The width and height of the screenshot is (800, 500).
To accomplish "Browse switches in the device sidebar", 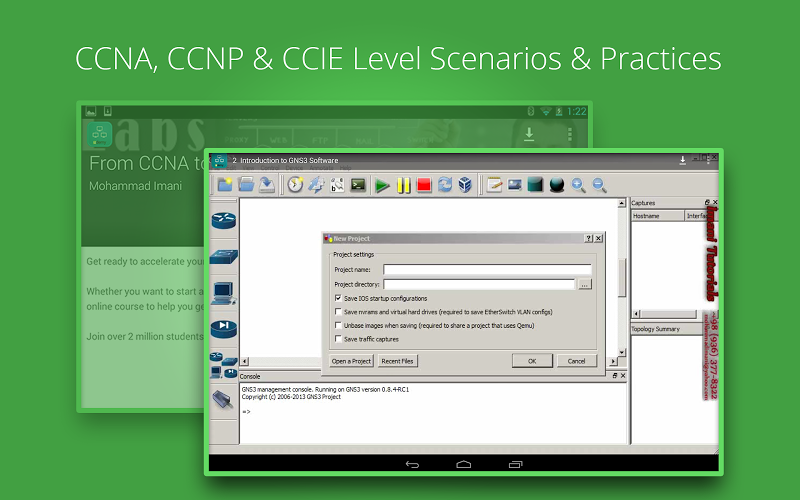I will point(223,256).
